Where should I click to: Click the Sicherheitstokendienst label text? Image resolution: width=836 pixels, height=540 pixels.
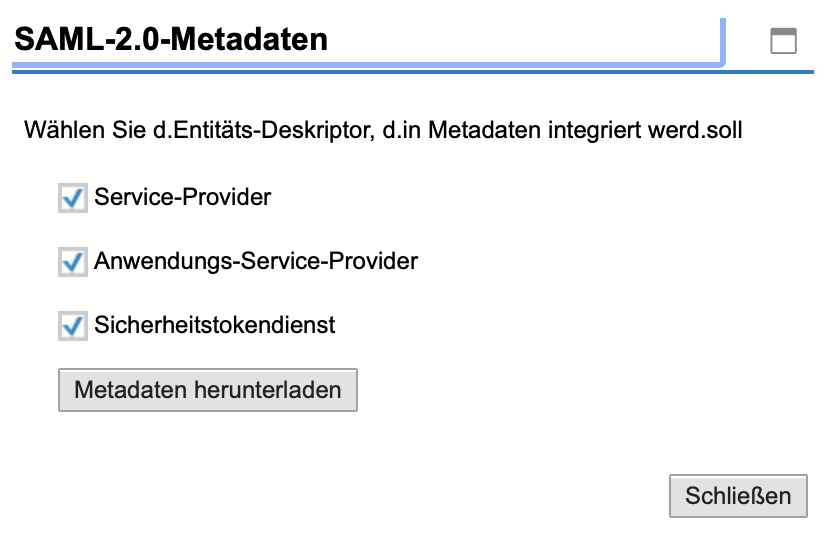coord(215,325)
